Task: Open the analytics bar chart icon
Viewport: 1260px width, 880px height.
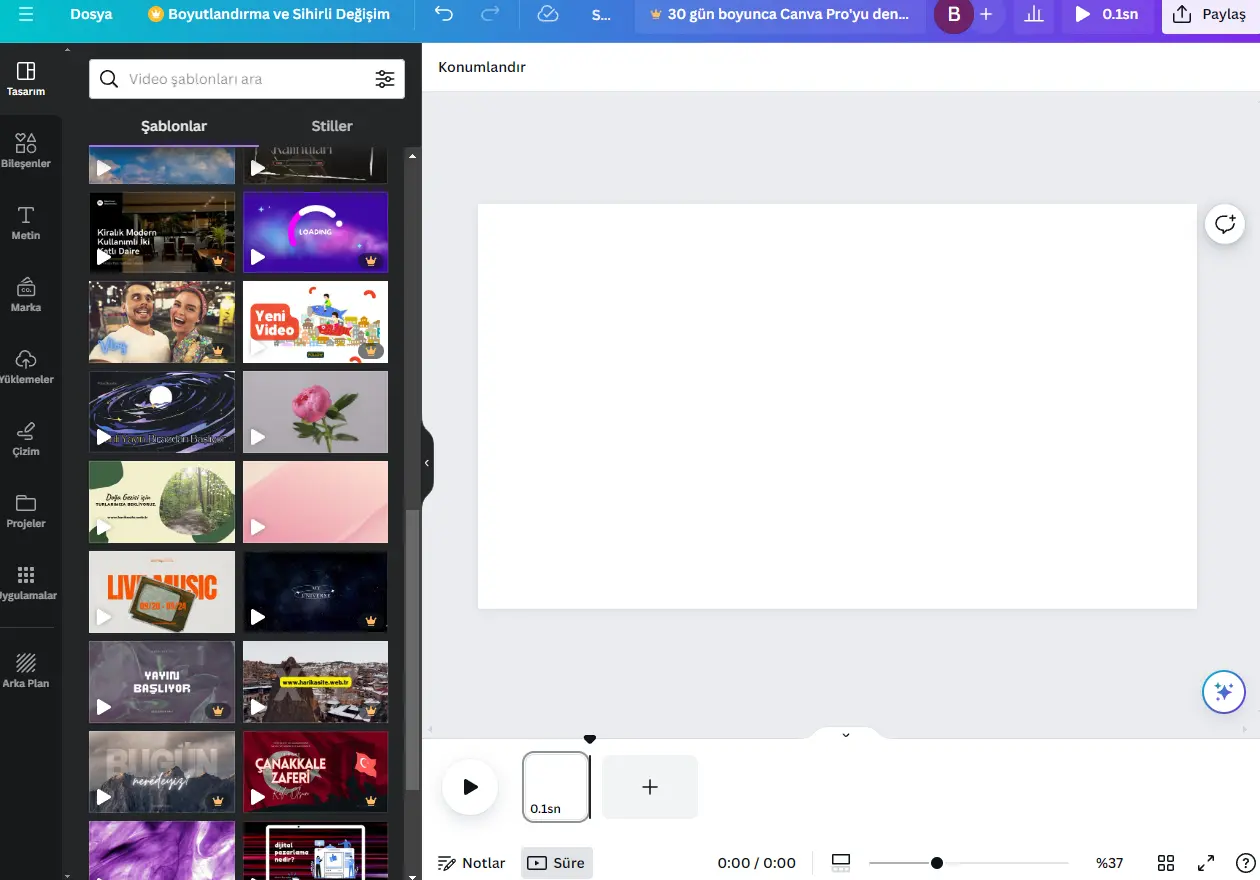Action: (1033, 15)
